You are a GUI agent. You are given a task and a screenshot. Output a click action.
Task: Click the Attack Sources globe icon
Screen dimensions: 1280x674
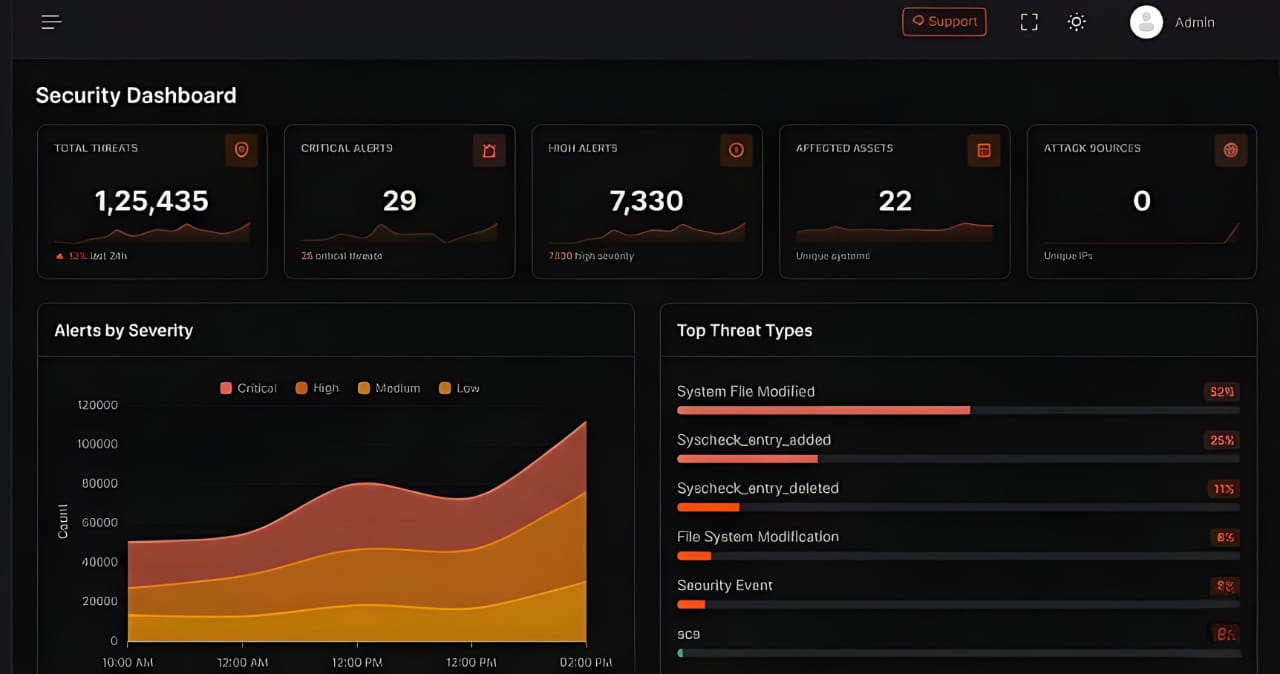point(1231,150)
